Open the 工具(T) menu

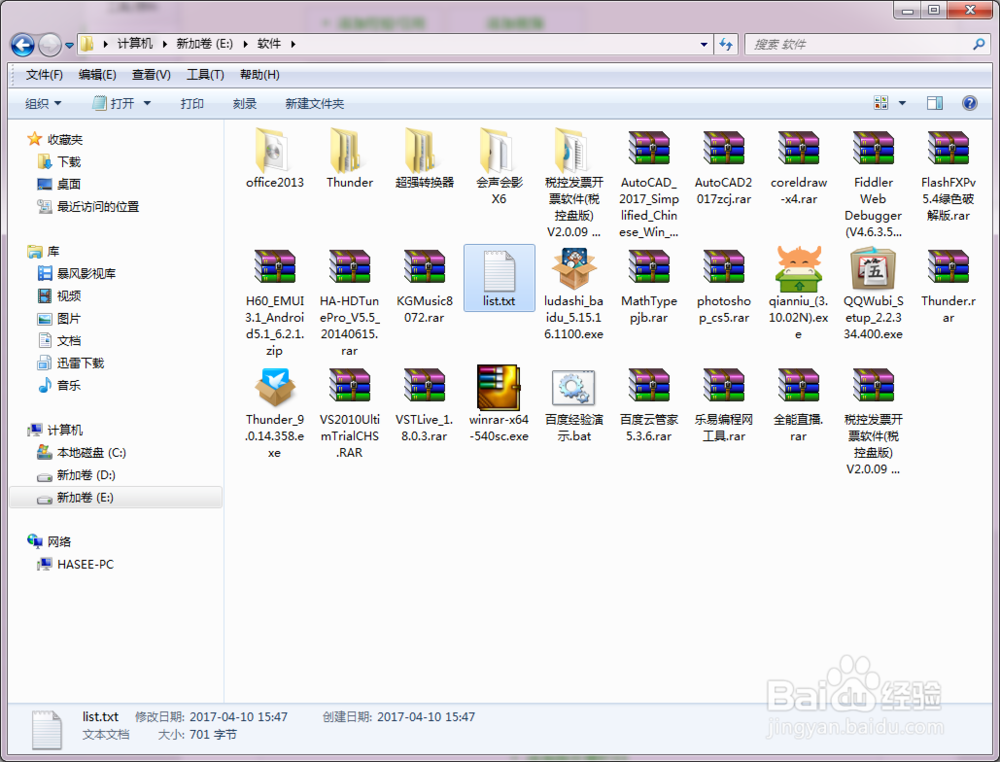205,75
